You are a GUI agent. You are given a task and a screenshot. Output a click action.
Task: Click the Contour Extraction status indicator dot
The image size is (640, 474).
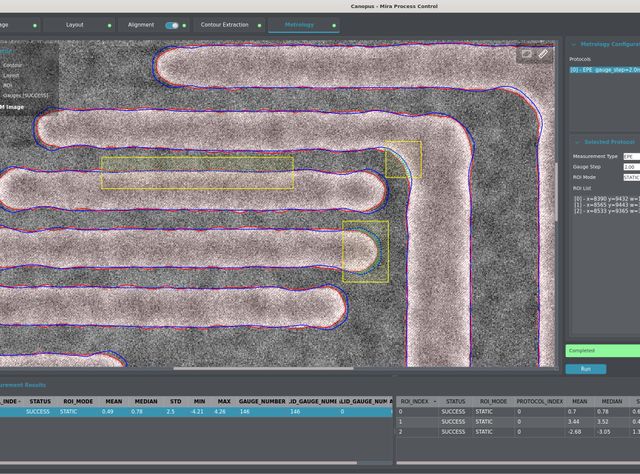(x=259, y=25)
